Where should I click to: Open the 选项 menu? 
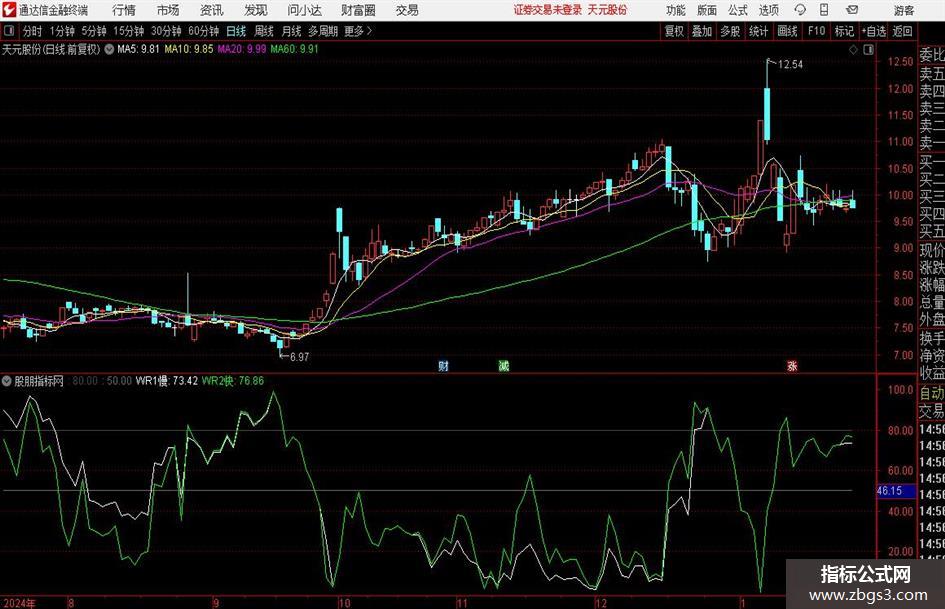[x=768, y=10]
